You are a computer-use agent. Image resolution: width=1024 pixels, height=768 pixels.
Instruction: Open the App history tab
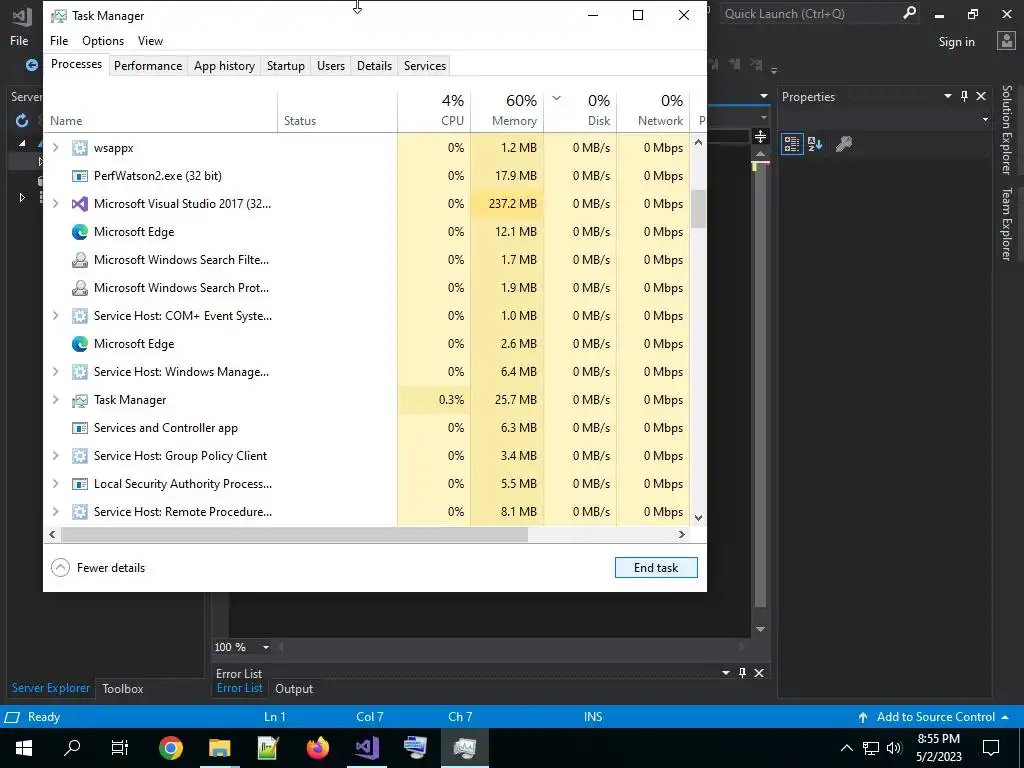pyautogui.click(x=224, y=66)
